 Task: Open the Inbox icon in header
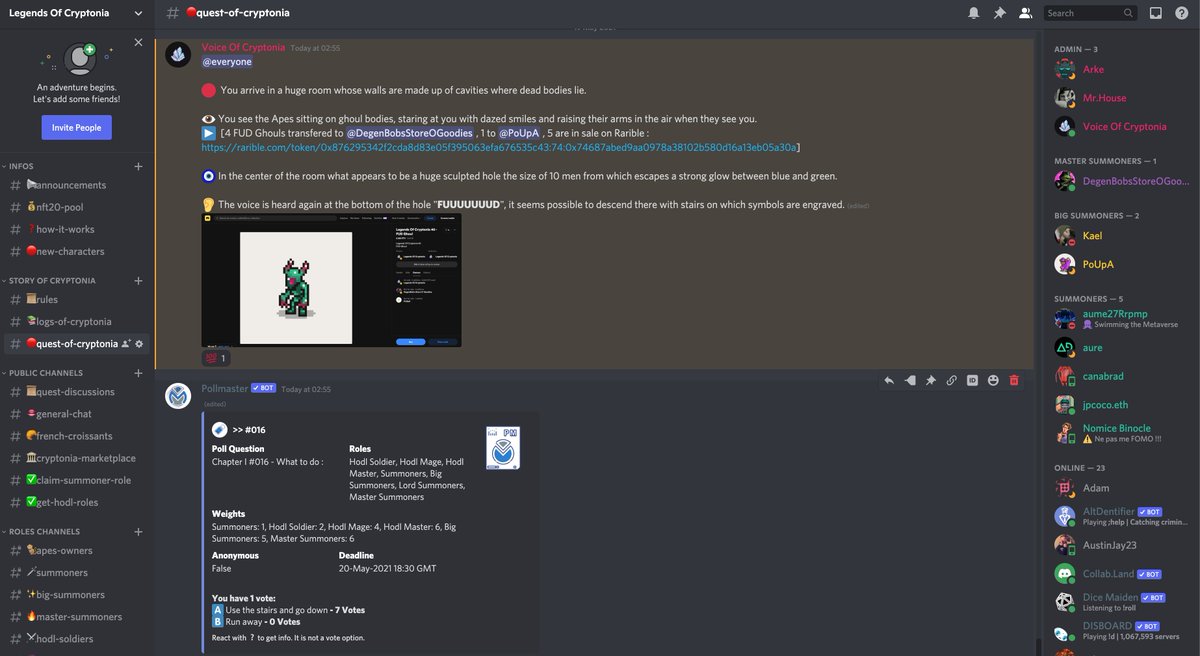click(1156, 13)
